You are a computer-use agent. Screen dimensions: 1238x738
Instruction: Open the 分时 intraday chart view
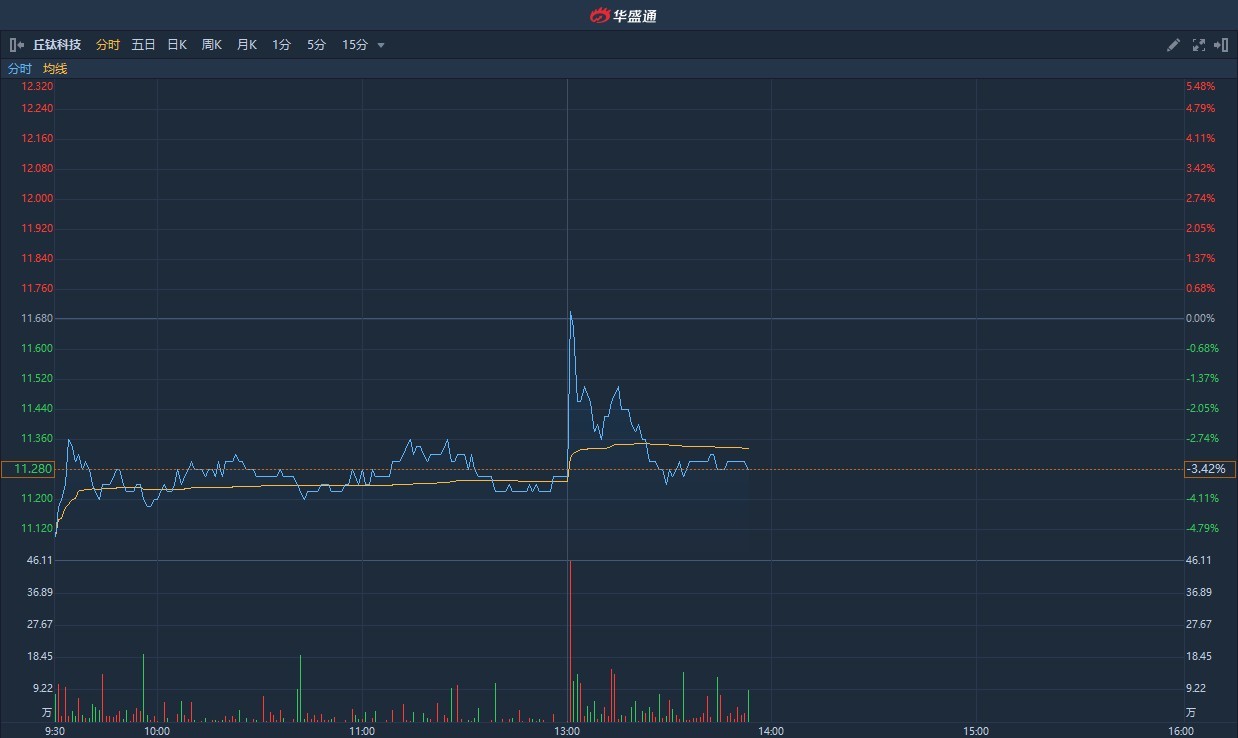108,45
